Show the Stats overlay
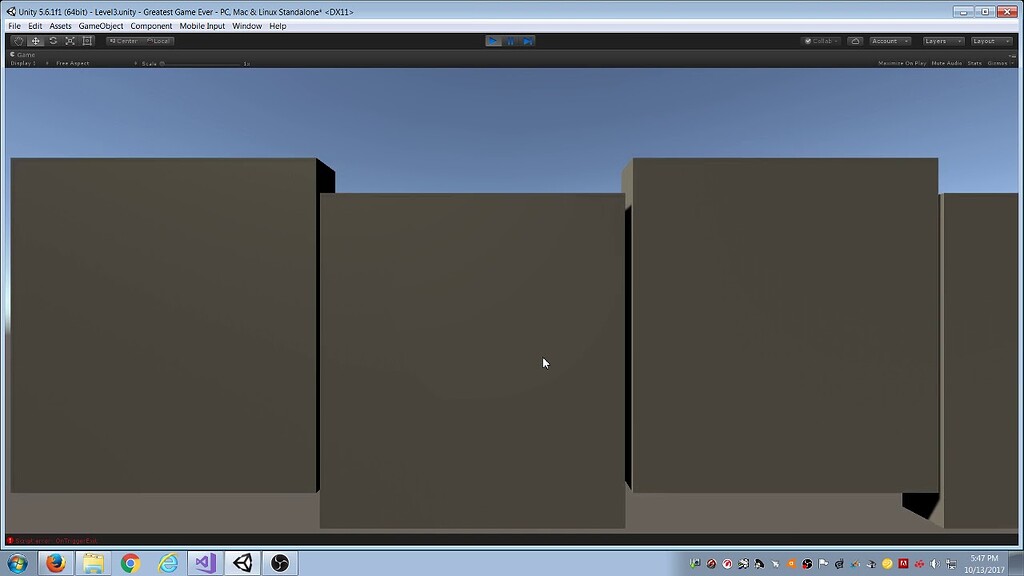Image resolution: width=1024 pixels, height=576 pixels. (x=974, y=62)
